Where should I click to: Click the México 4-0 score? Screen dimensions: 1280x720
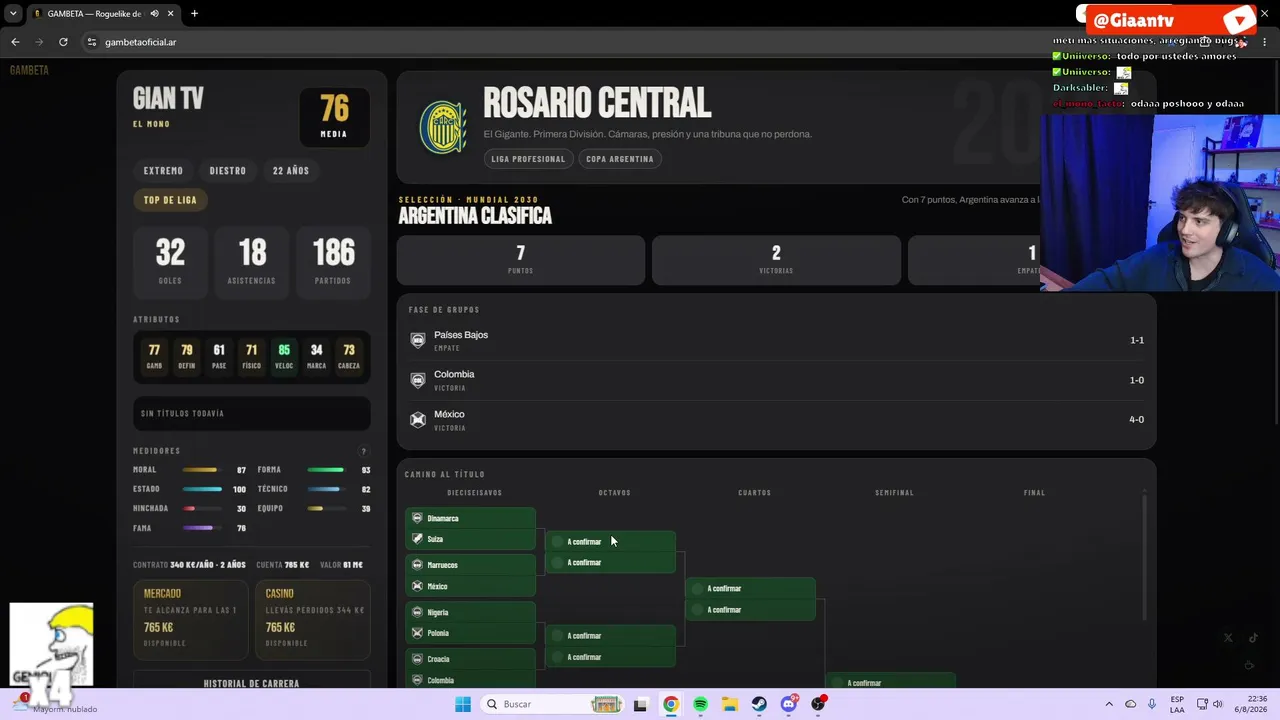pyautogui.click(x=1136, y=420)
